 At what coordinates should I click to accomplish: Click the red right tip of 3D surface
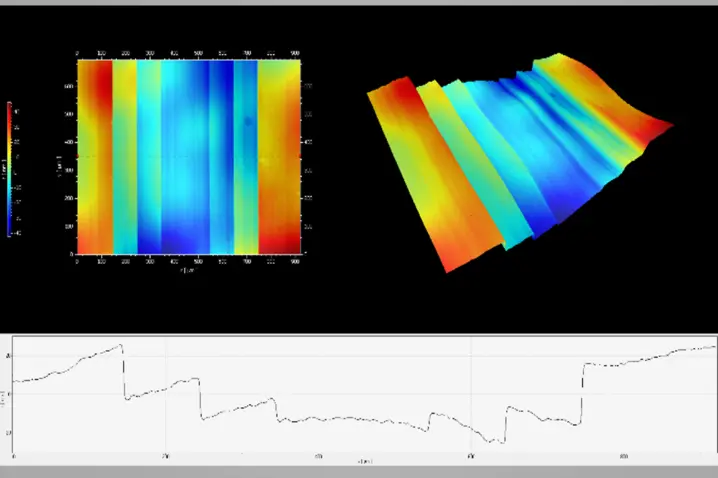[660, 127]
